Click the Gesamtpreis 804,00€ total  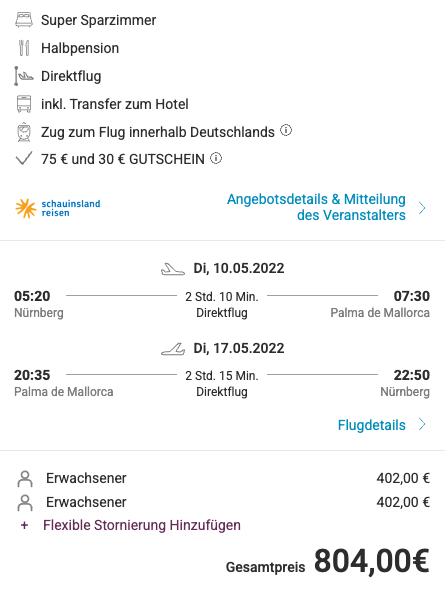[x=328, y=561]
